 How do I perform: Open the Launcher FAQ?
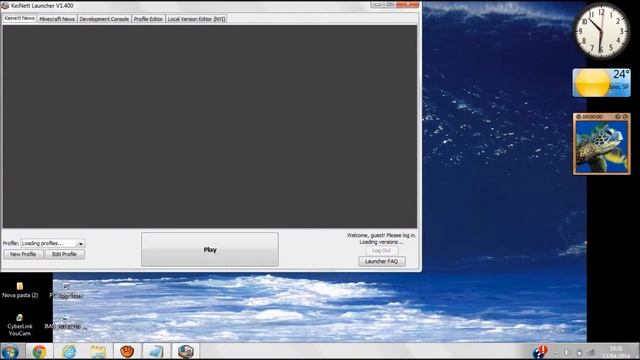[382, 261]
